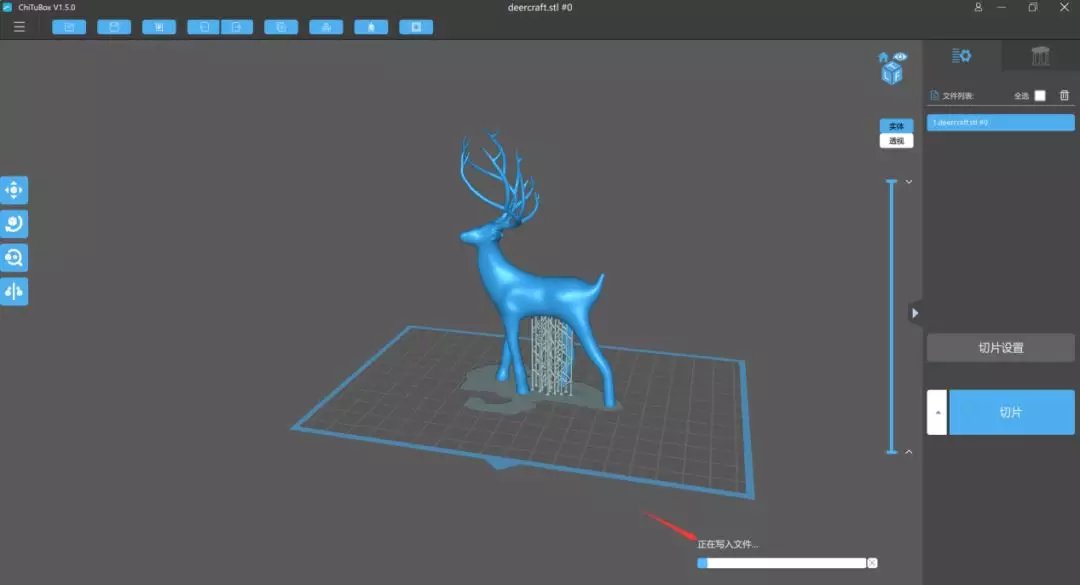This screenshot has height=585, width=1080.
Task: Click the top handle of layer slider
Action: [x=891, y=181]
